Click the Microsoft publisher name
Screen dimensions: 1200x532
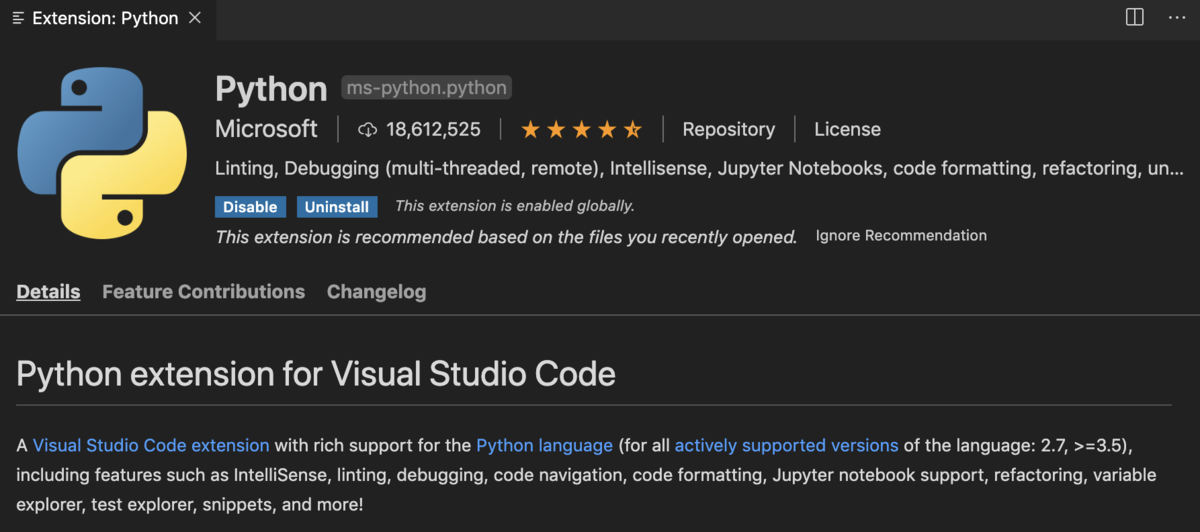[266, 129]
